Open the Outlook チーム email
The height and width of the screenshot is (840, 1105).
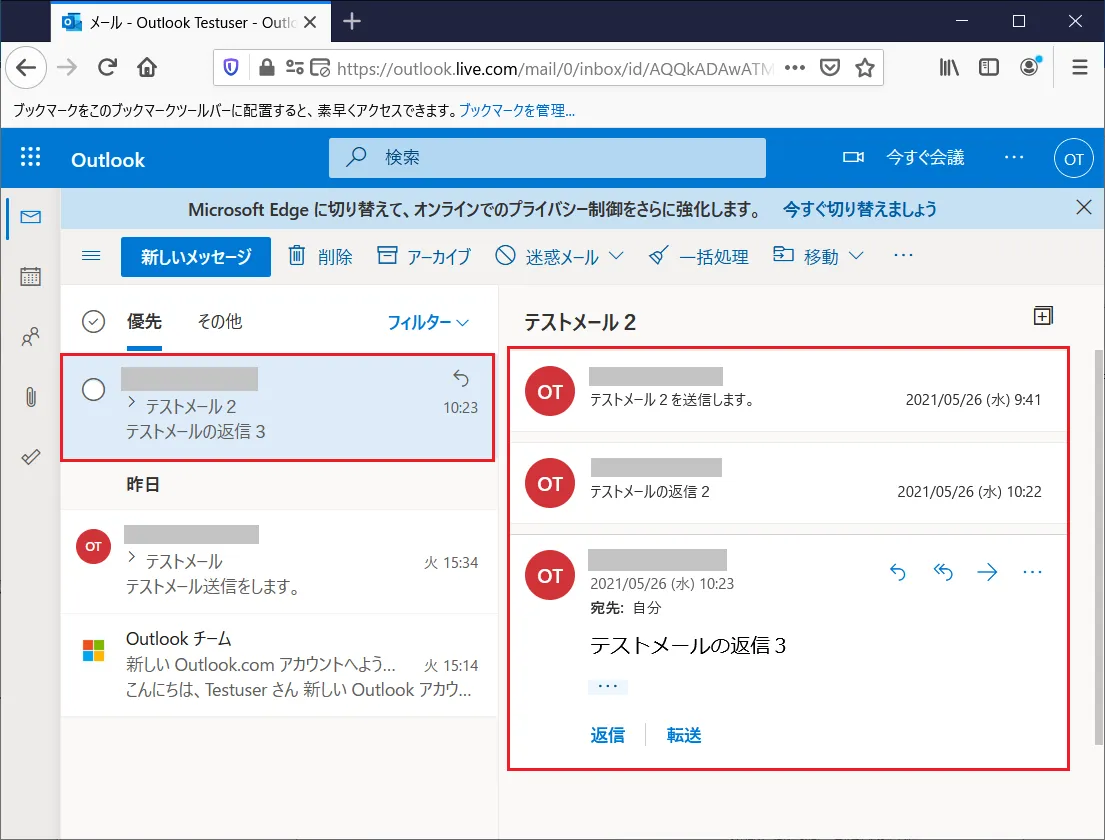[279, 665]
